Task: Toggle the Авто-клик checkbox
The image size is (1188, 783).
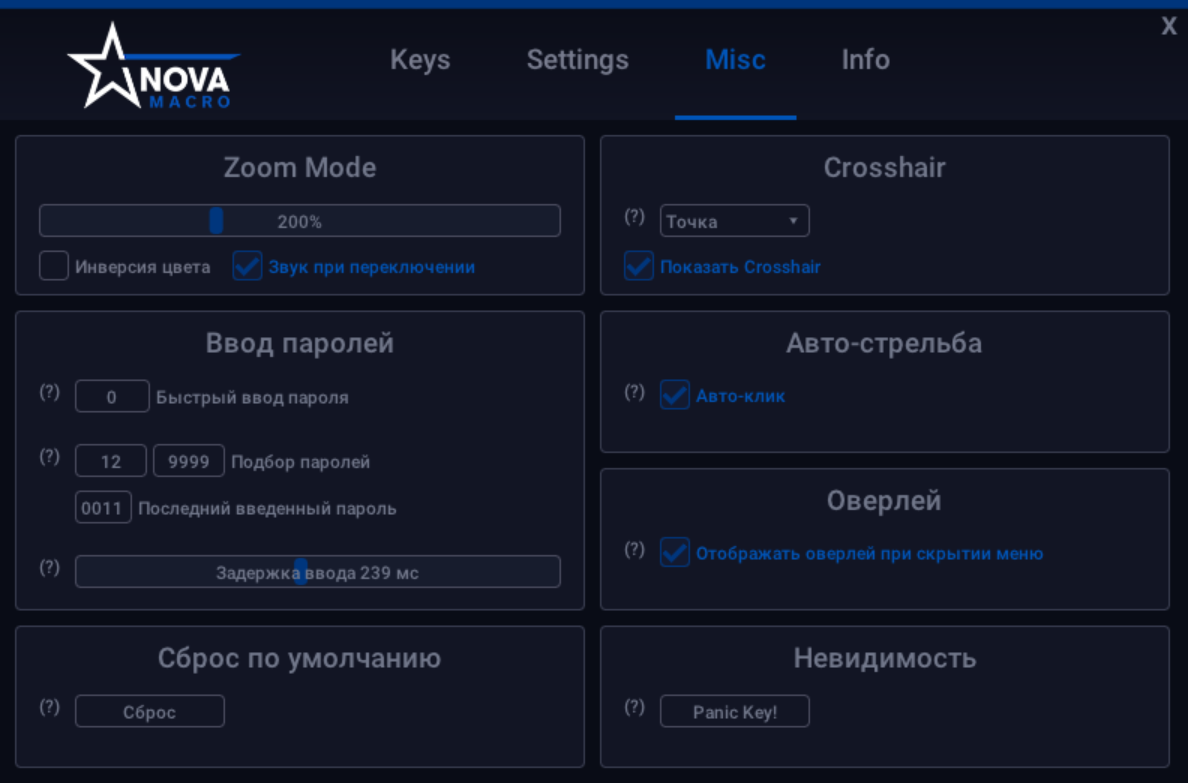Action: (x=674, y=395)
